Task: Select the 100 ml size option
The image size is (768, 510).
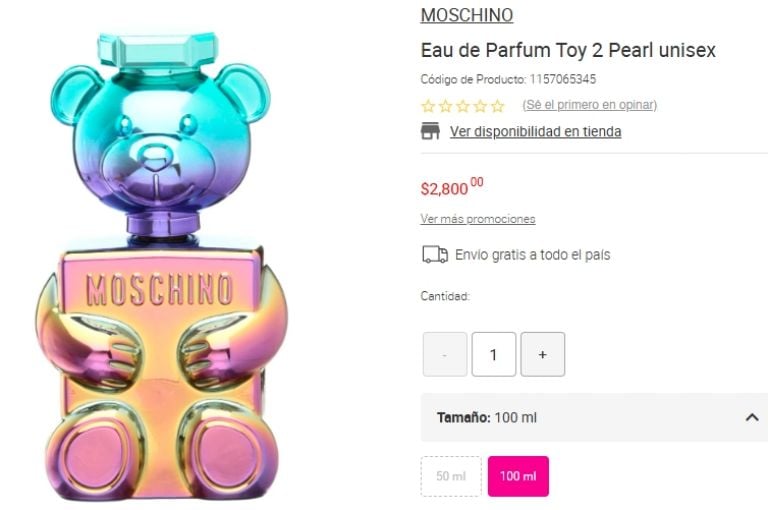Action: (x=518, y=476)
